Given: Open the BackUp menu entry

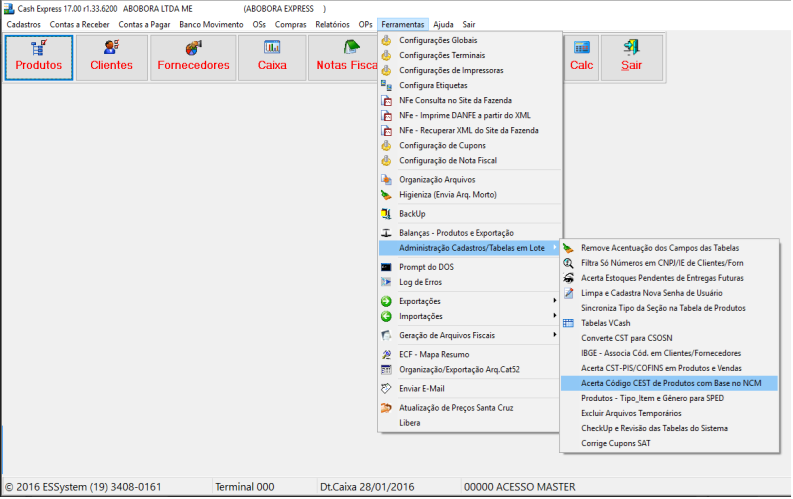Looking at the screenshot, I should click(x=412, y=214).
